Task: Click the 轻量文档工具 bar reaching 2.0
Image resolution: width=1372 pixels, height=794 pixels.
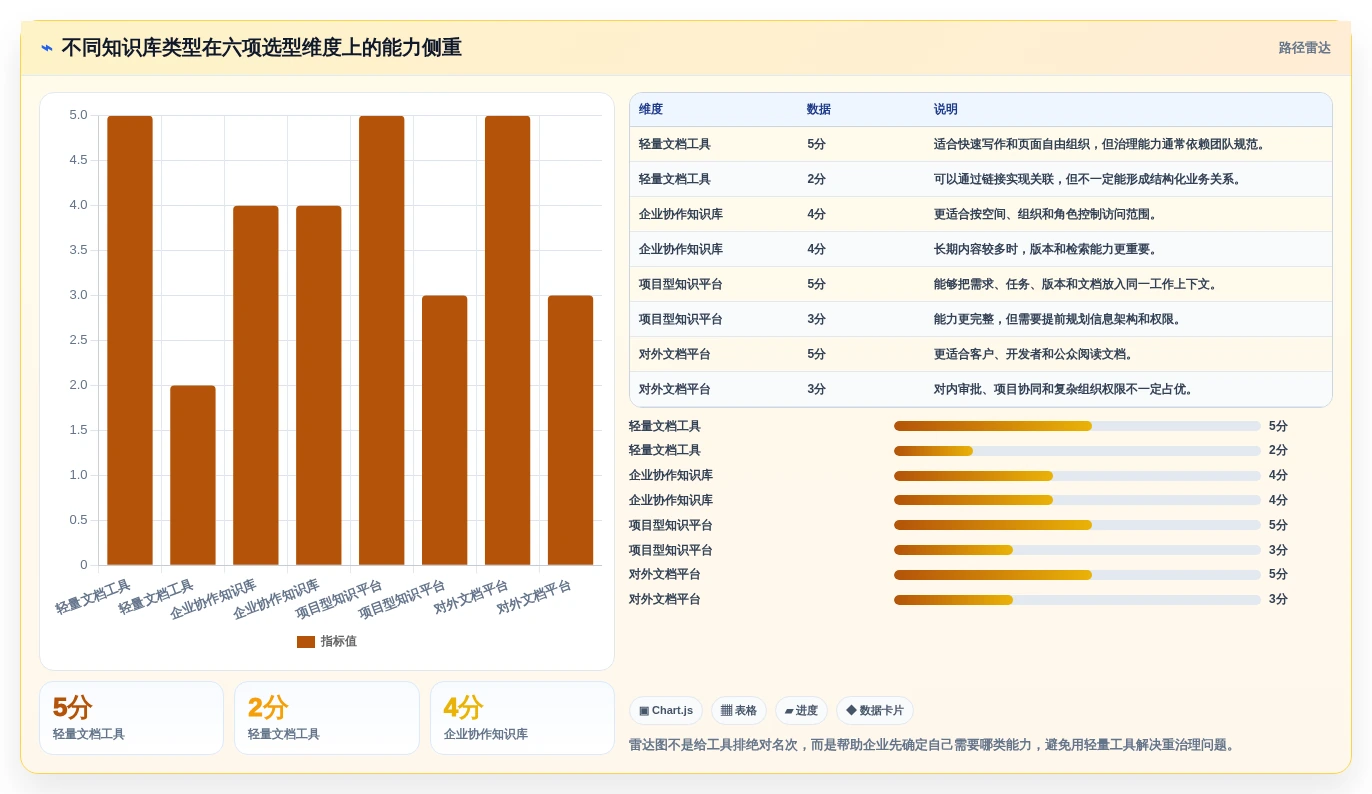Action: 193,475
